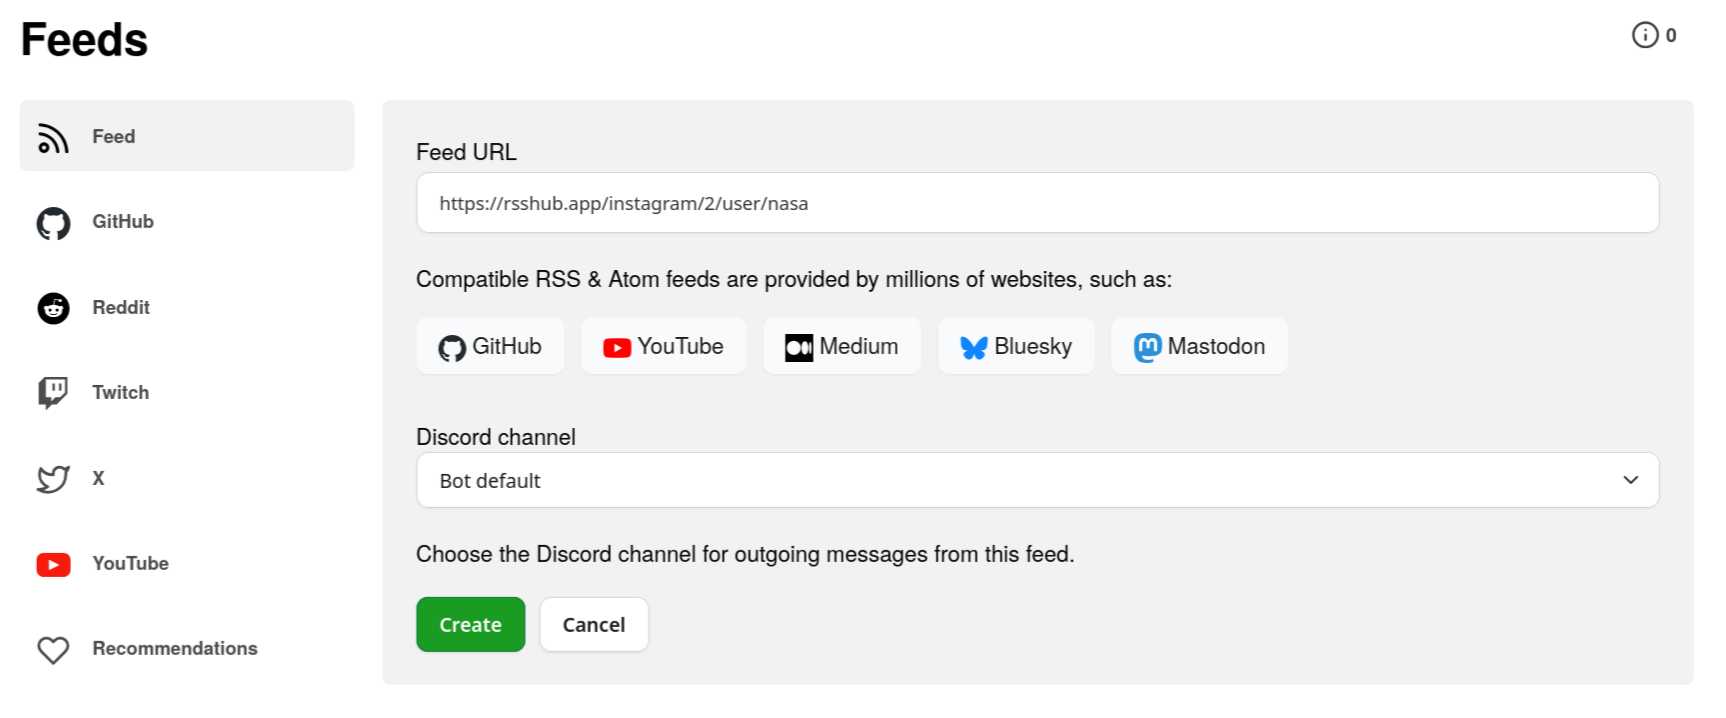Click inside the Feed URL input field
The image size is (1726, 718).
1037,202
